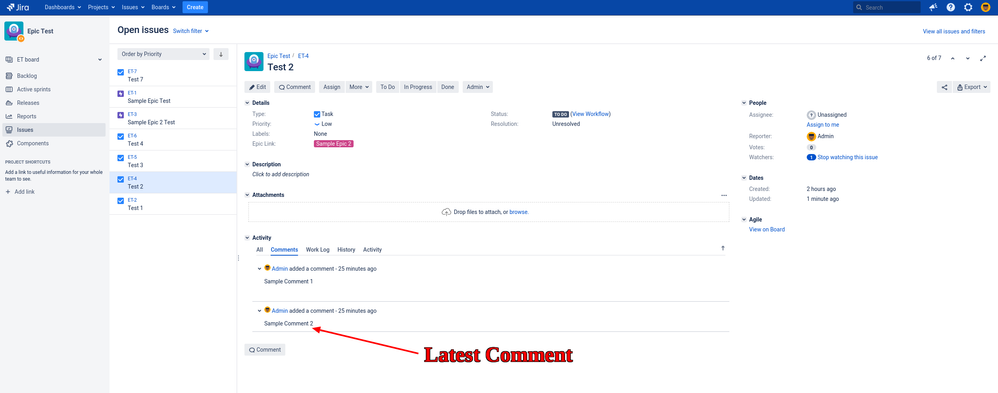Image resolution: width=998 pixels, height=393 pixels.
Task: Open the Projects dropdown menu
Action: [x=101, y=7]
